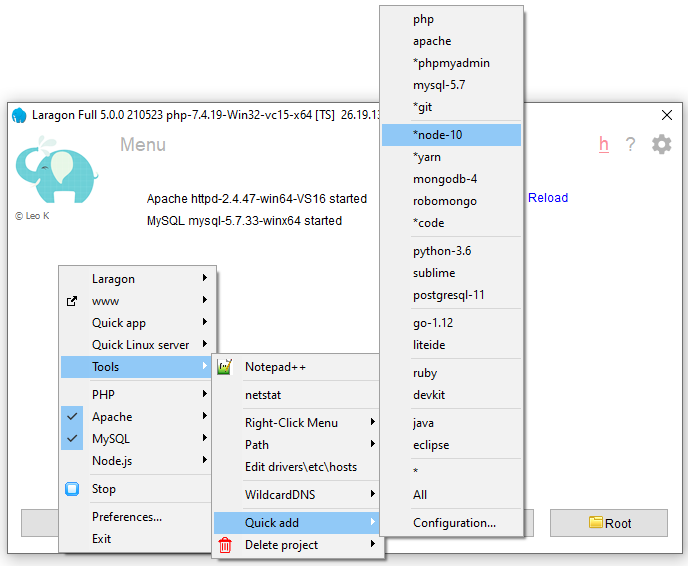Expand the Node.js submenu arrow
The image size is (688, 566).
pyautogui.click(x=204, y=459)
